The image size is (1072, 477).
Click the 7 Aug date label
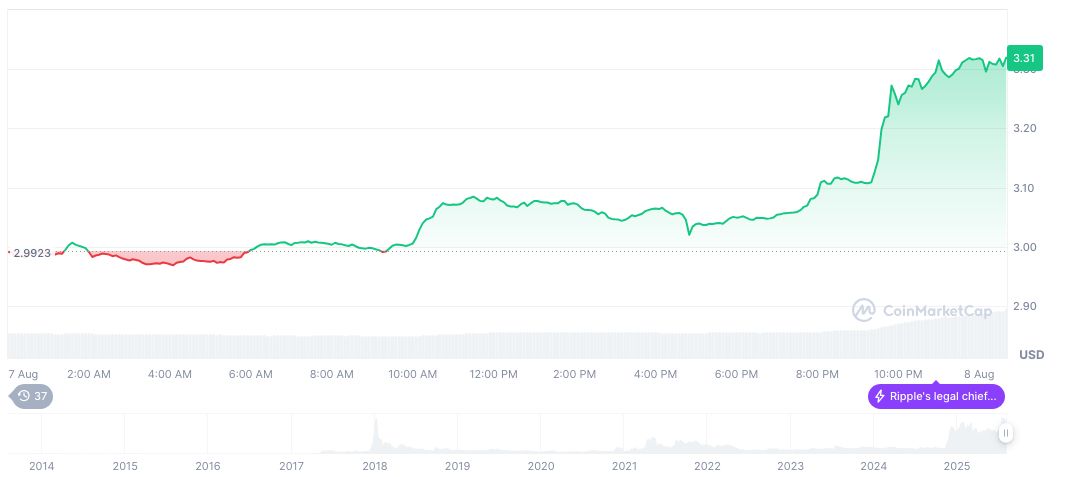[22, 374]
